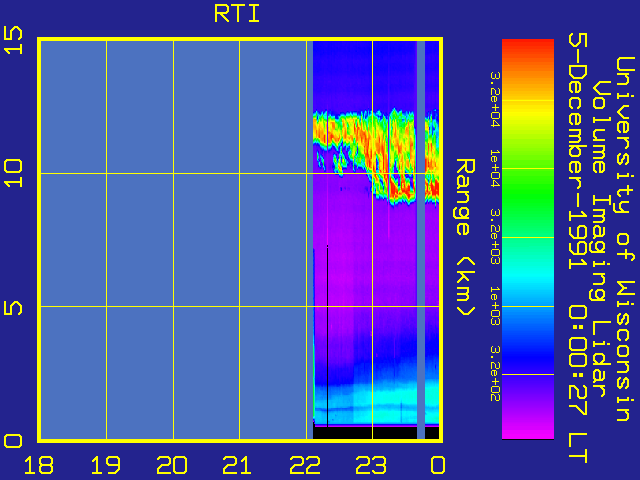Click the 1e+03 colorbar label
Viewport: 640px width, 480px height.
click(x=495, y=306)
